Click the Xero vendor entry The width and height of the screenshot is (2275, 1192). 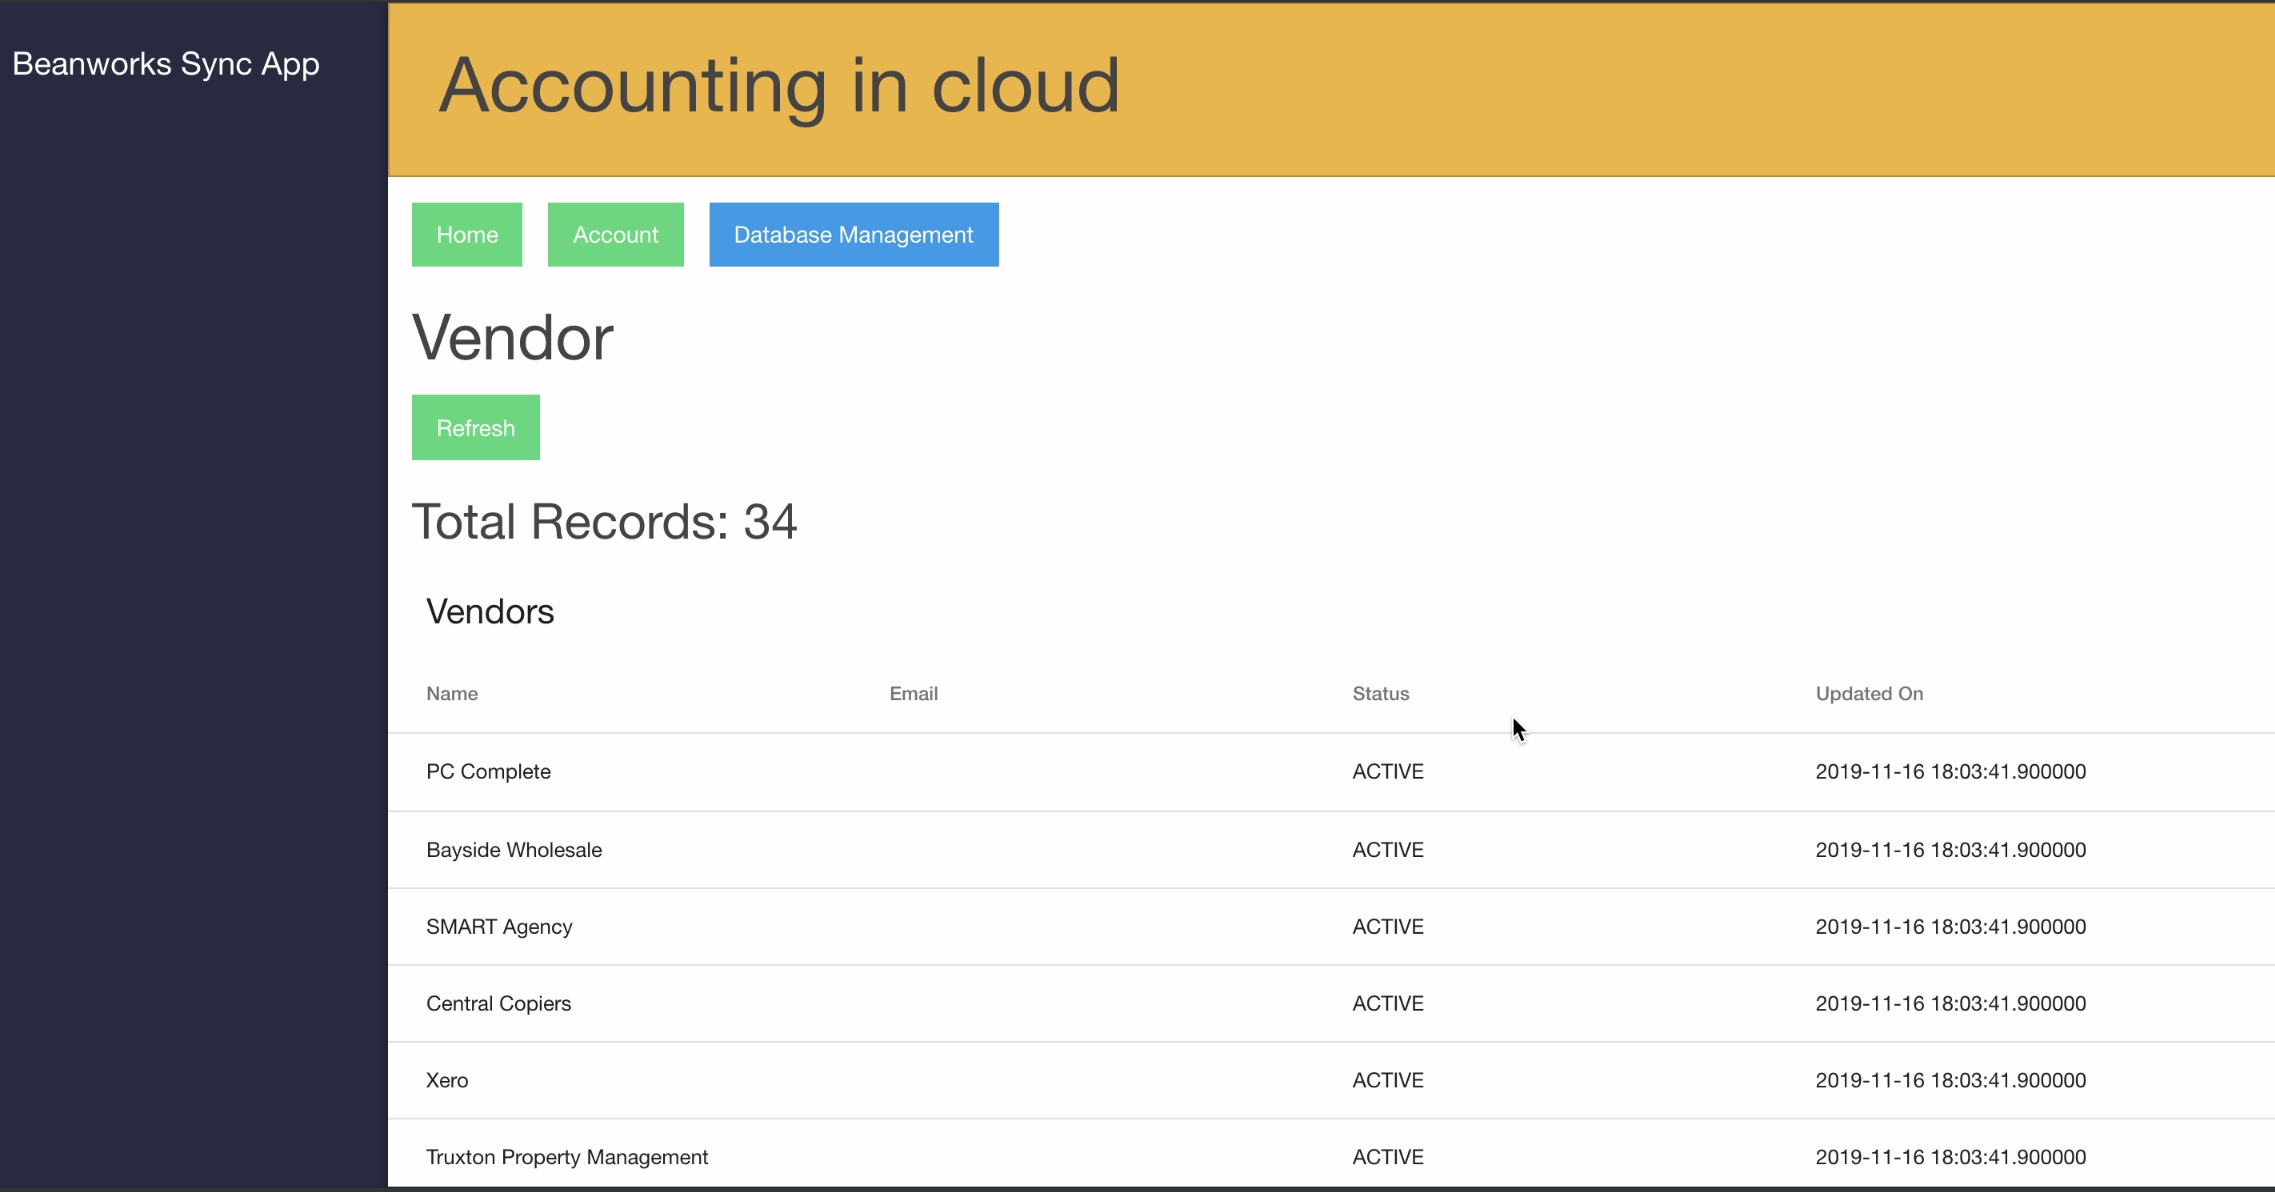click(x=447, y=1080)
